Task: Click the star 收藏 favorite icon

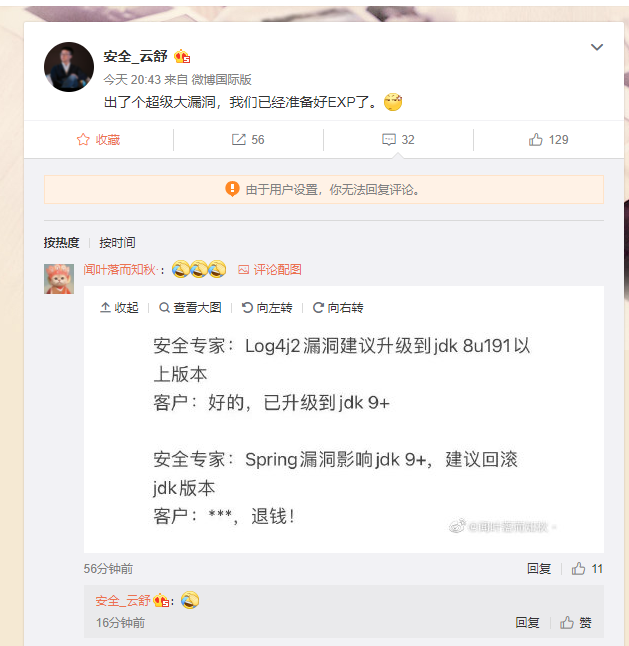Action: pyautogui.click(x=83, y=140)
